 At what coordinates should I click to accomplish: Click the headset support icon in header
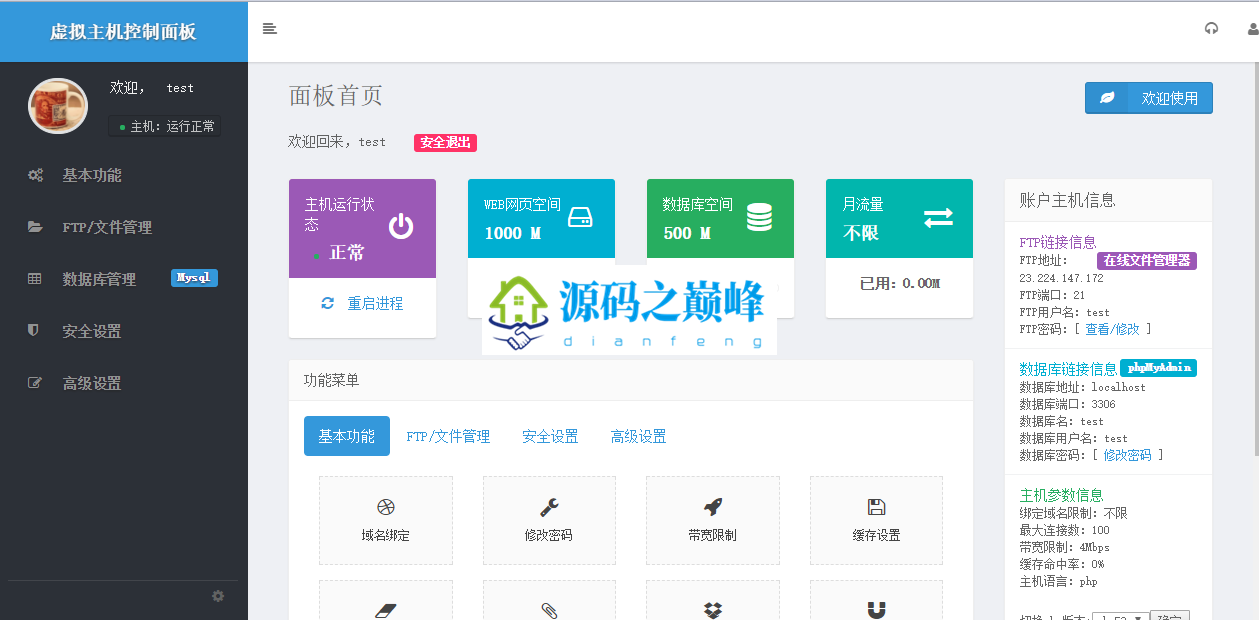click(x=1211, y=29)
